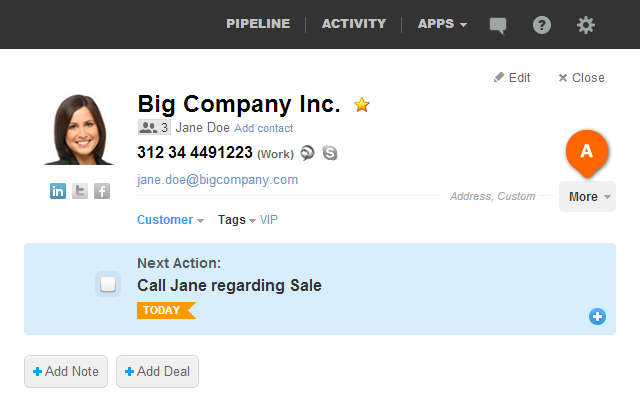Go to the Pipeline tab
This screenshot has width=640, height=399.
click(258, 24)
